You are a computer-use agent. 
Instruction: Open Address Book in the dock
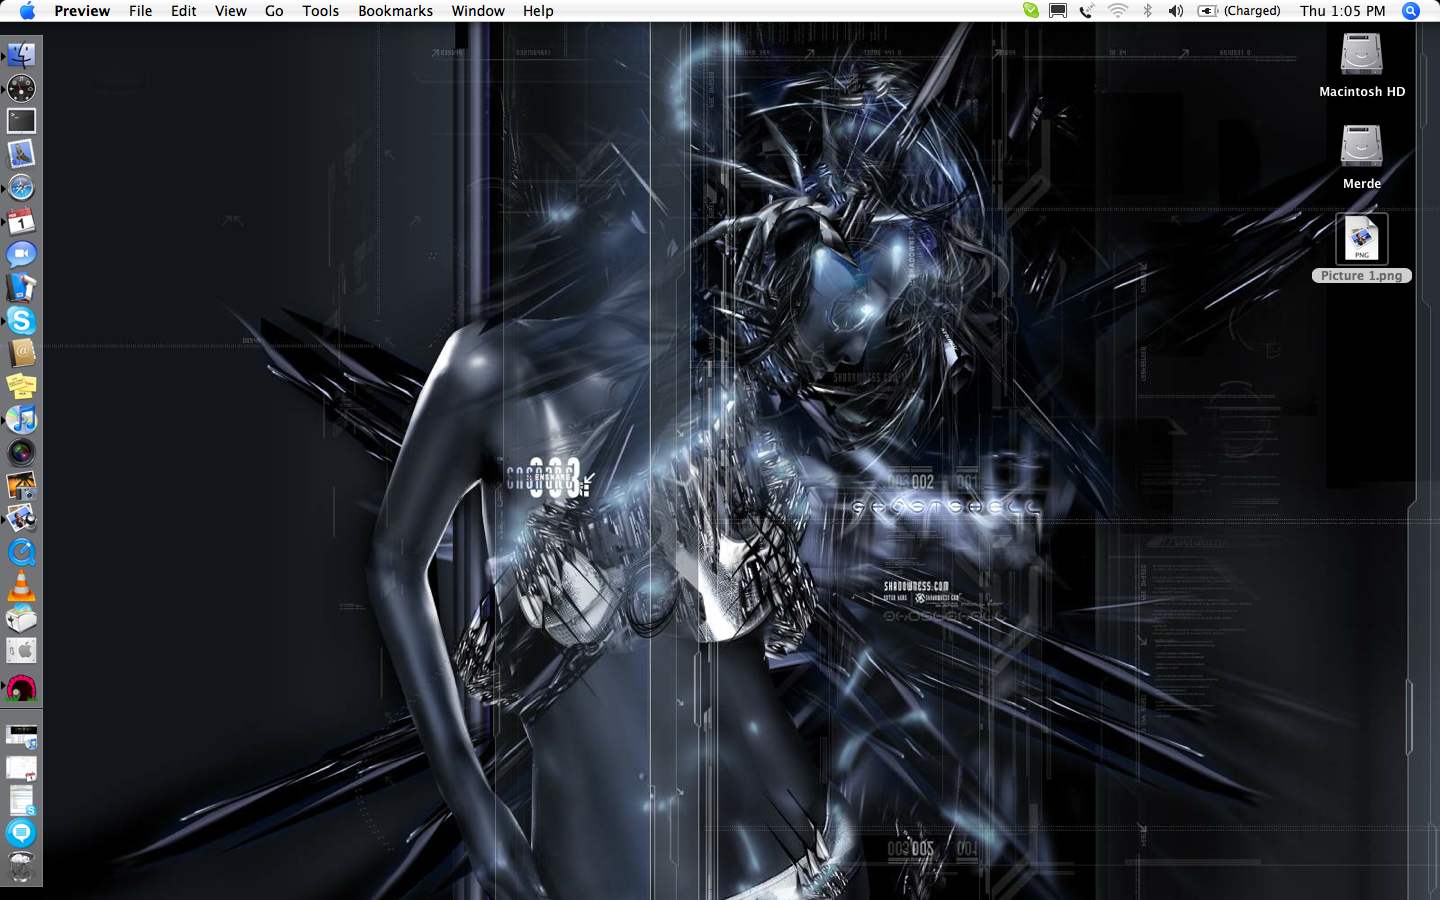coord(21,353)
